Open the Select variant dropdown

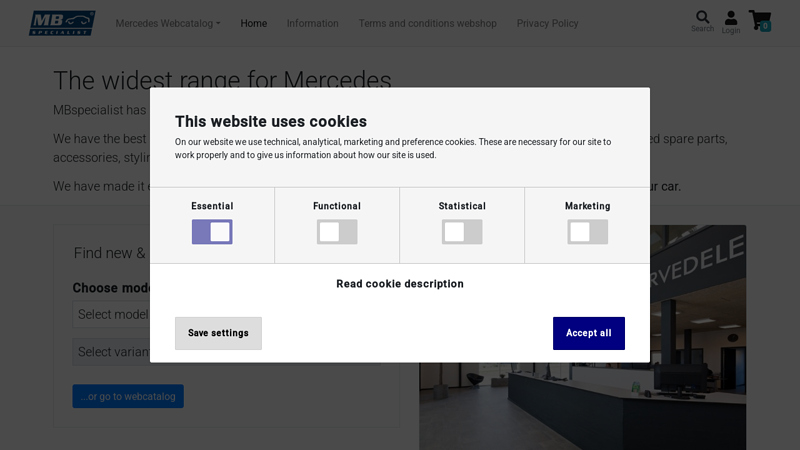[x=112, y=352]
